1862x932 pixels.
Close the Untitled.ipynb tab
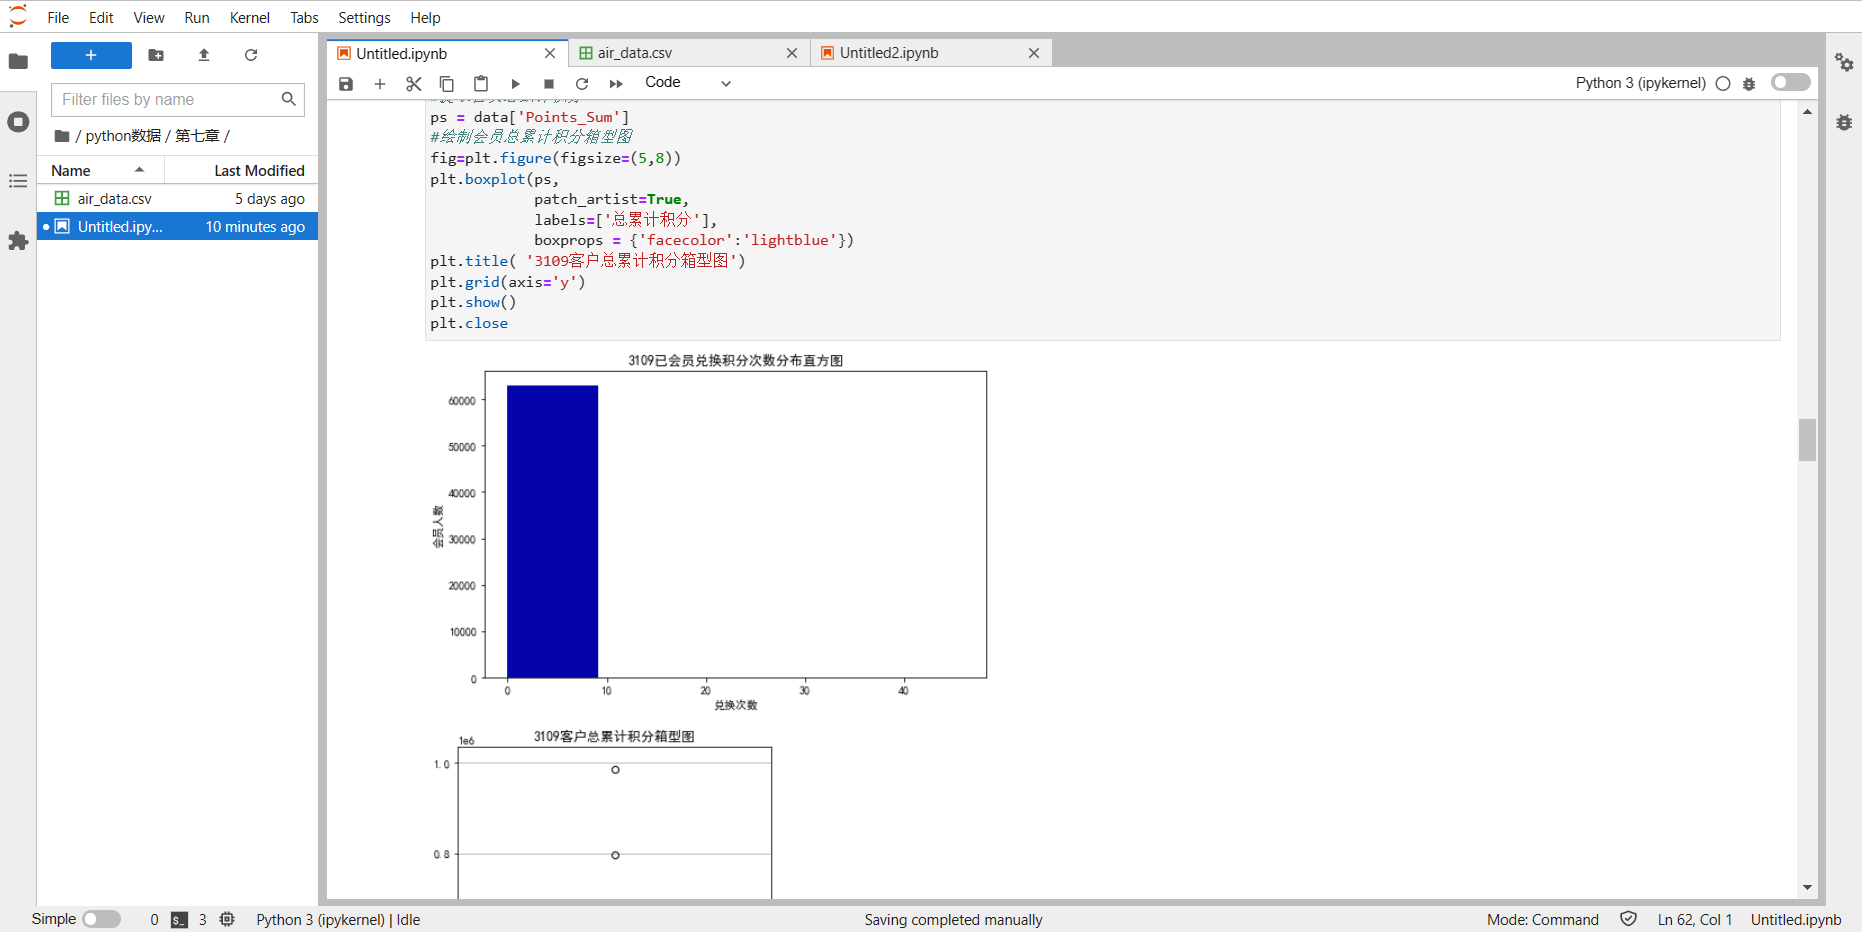pos(550,53)
